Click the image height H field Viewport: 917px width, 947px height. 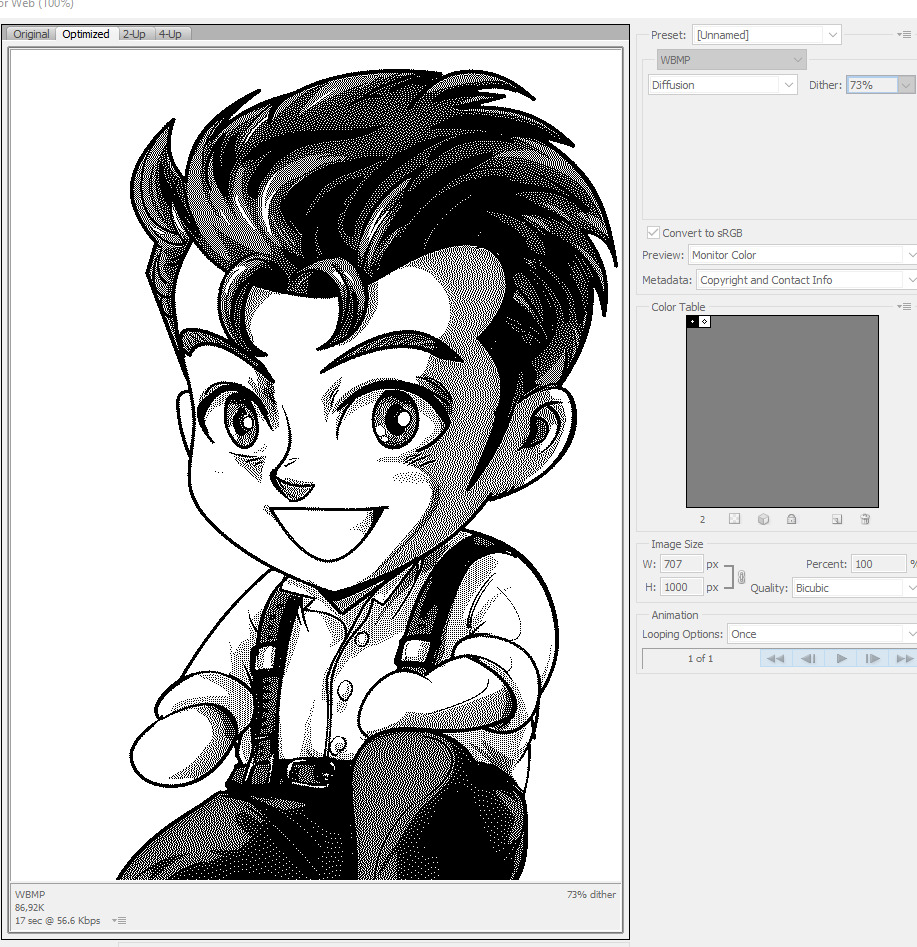681,587
